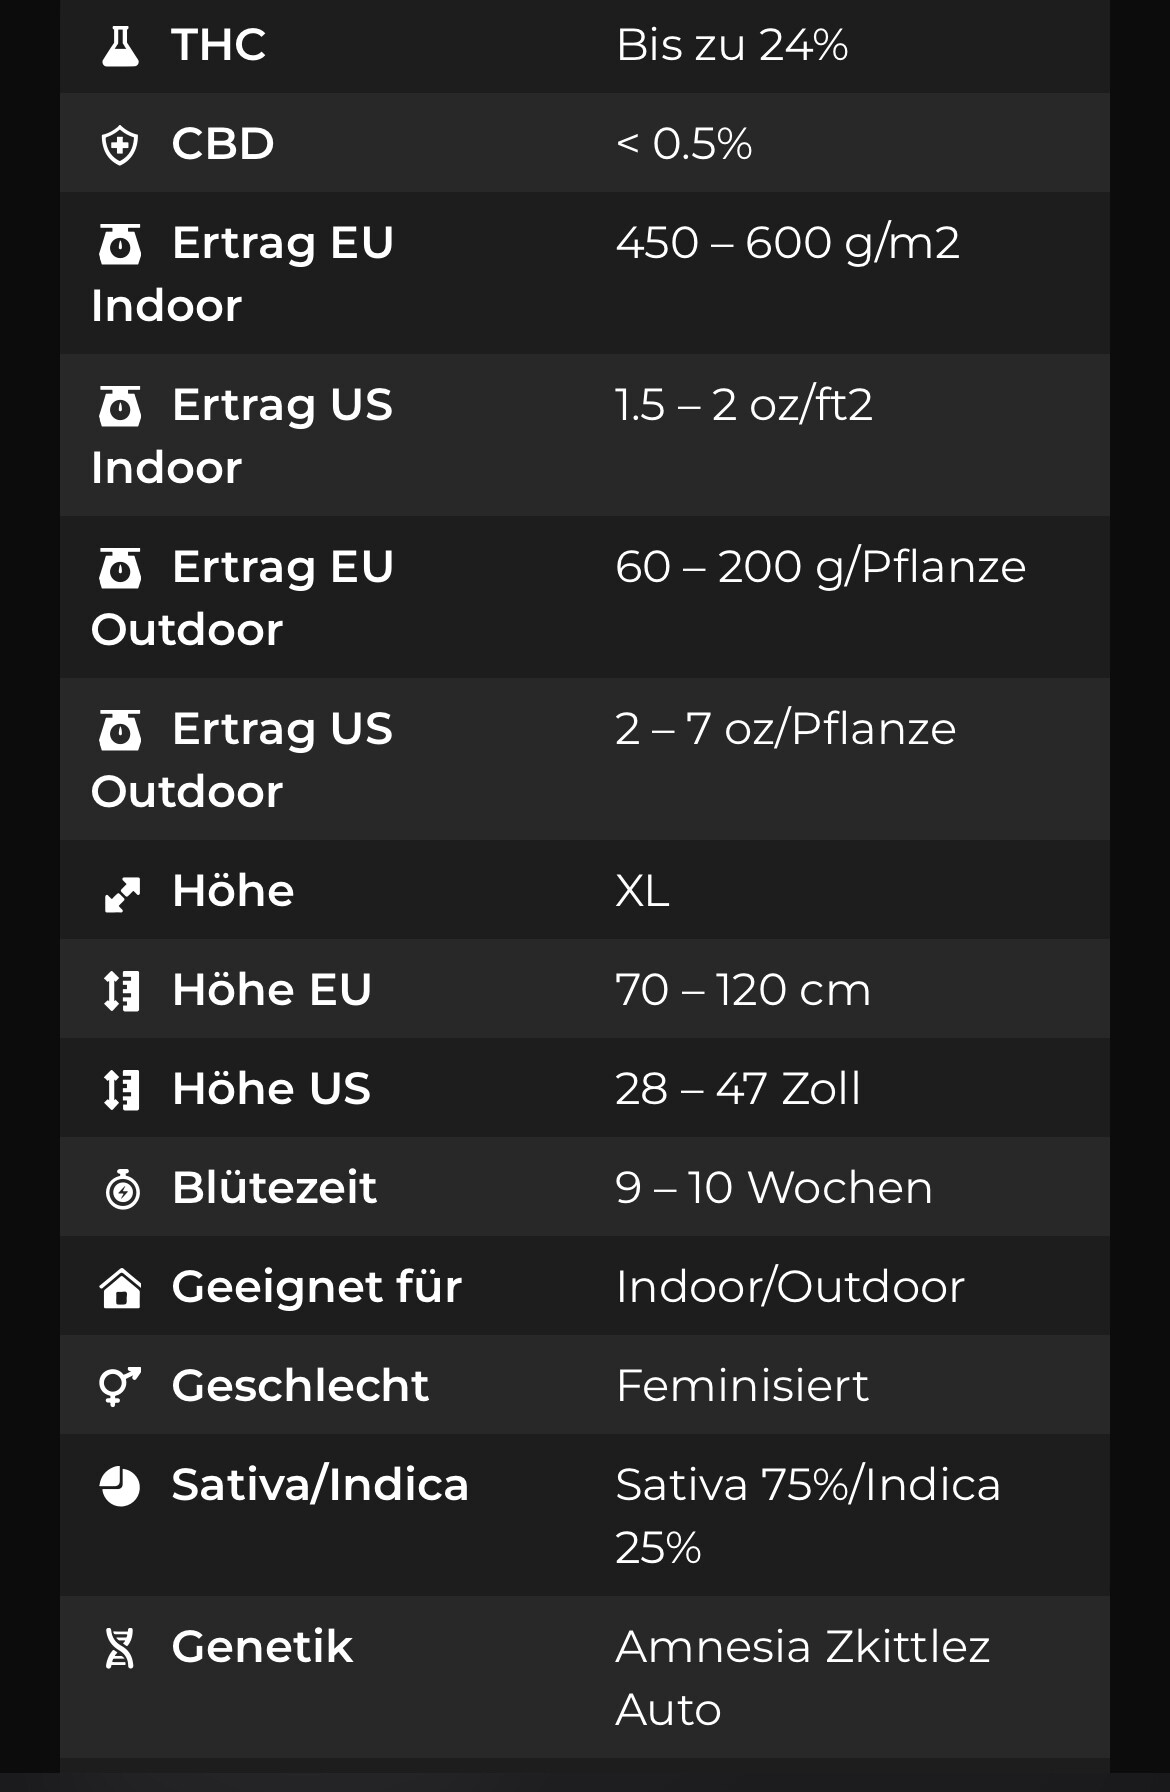Click the scale icon for Ertrag EU Indoor
The image size is (1170, 1792).
click(x=120, y=244)
